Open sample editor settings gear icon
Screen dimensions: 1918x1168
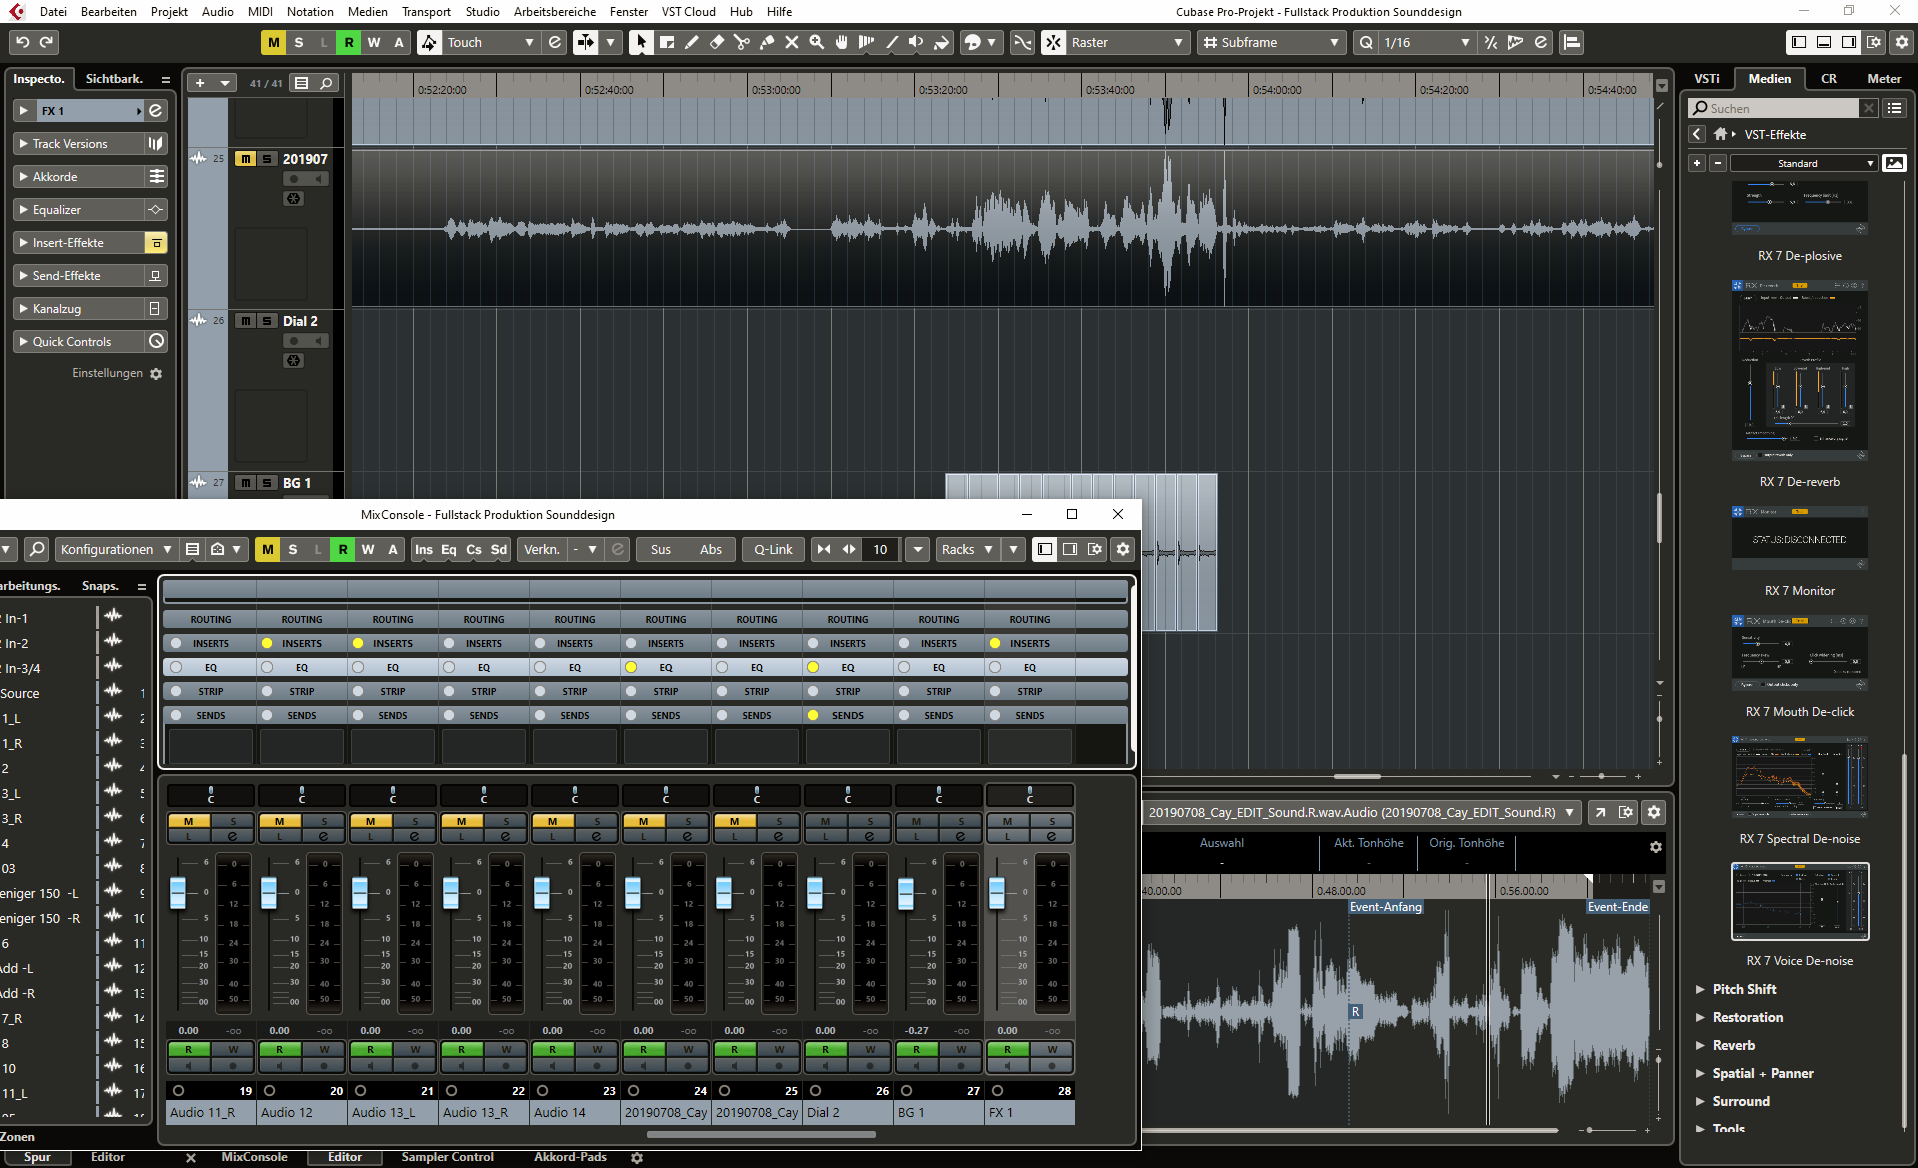pos(1654,812)
